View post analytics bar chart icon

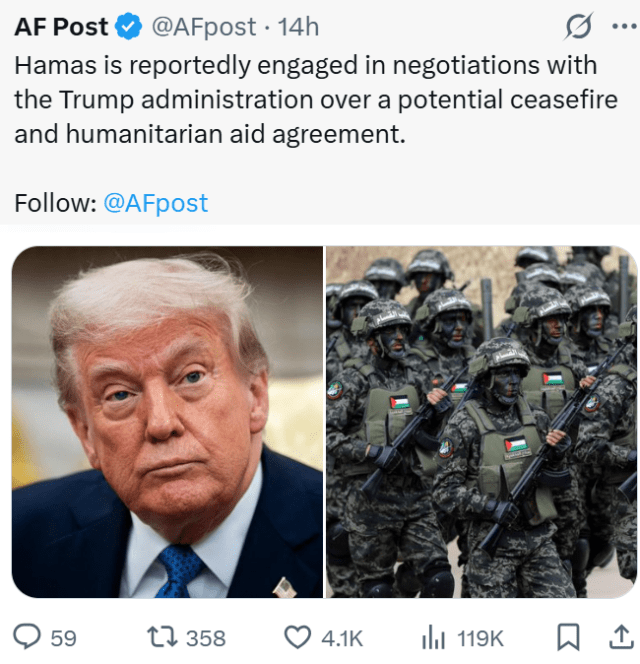point(433,637)
